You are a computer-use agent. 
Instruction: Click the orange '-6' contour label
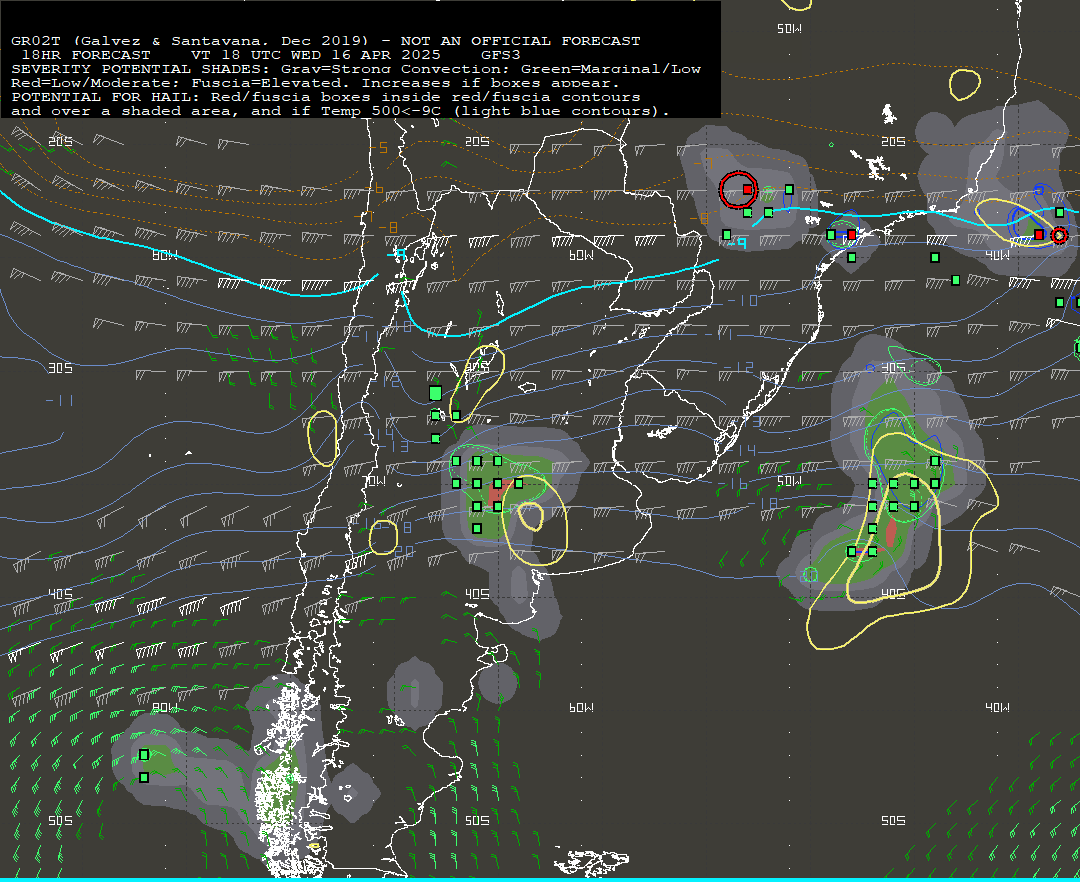click(375, 189)
